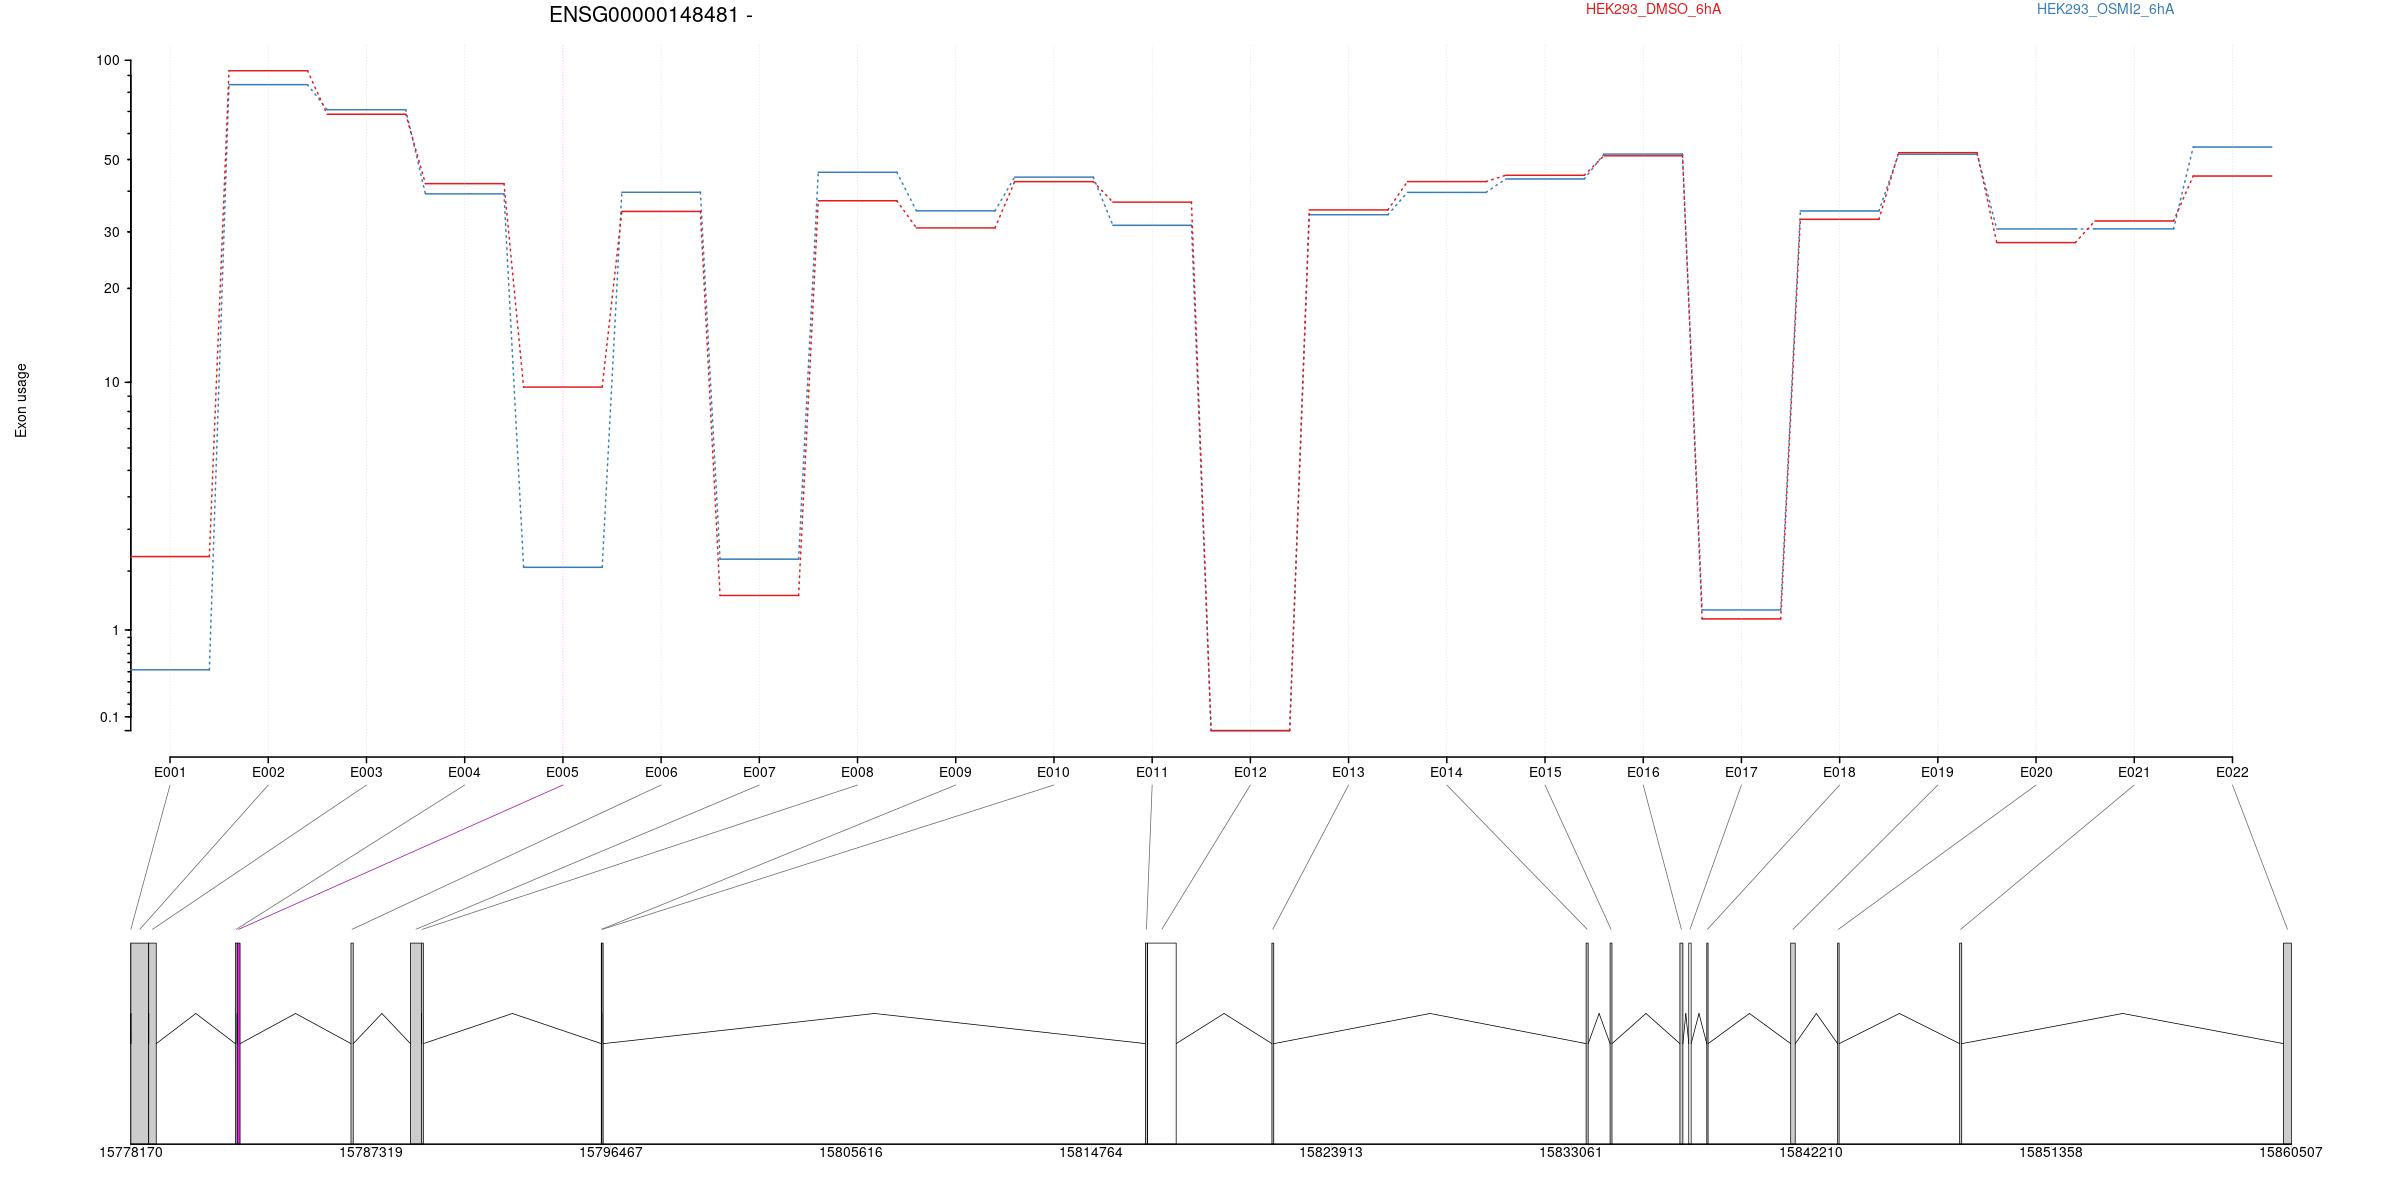Click exon label E003
Viewport: 2400px width, 1200px height.
click(366, 772)
